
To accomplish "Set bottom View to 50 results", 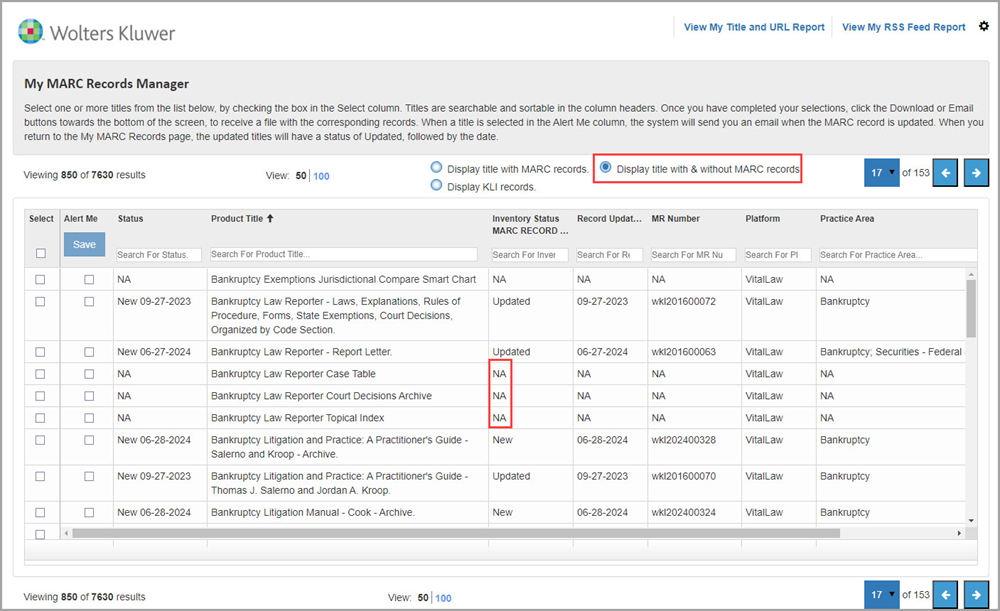I will point(423,598).
